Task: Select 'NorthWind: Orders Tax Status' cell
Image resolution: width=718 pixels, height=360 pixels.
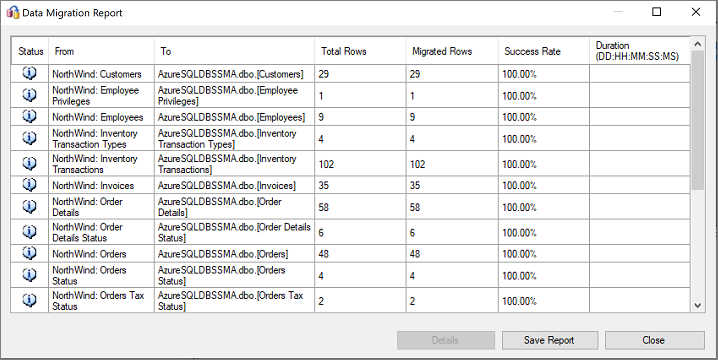Action: (101, 300)
